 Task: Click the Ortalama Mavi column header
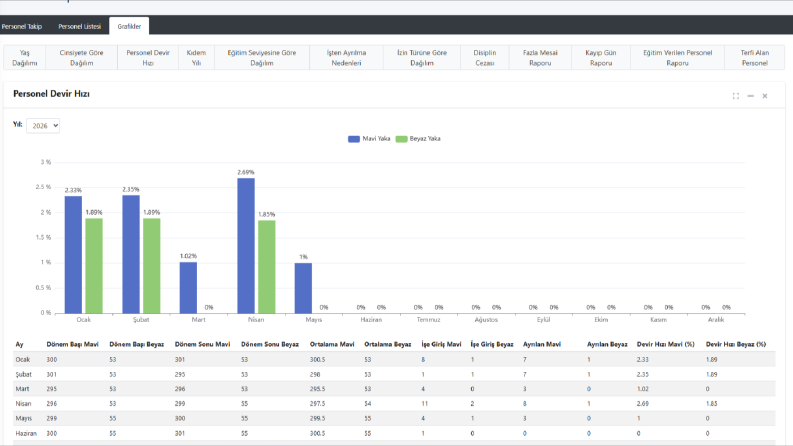332,344
